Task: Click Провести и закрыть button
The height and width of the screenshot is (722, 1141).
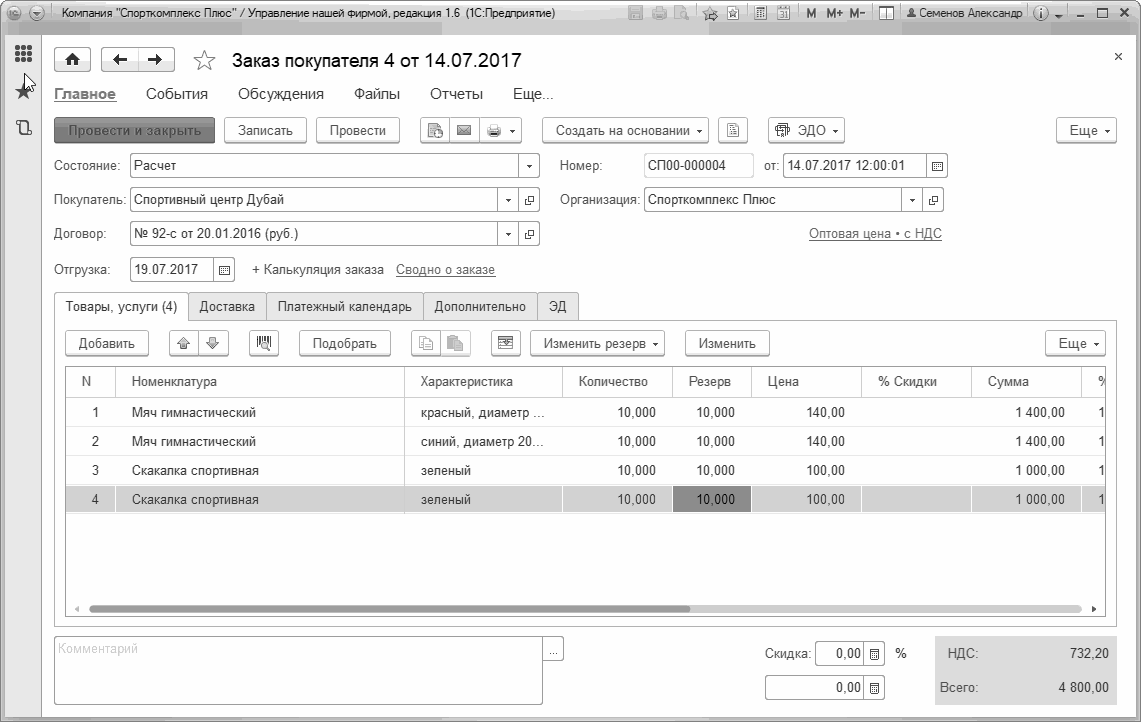Action: pyautogui.click(x=135, y=131)
